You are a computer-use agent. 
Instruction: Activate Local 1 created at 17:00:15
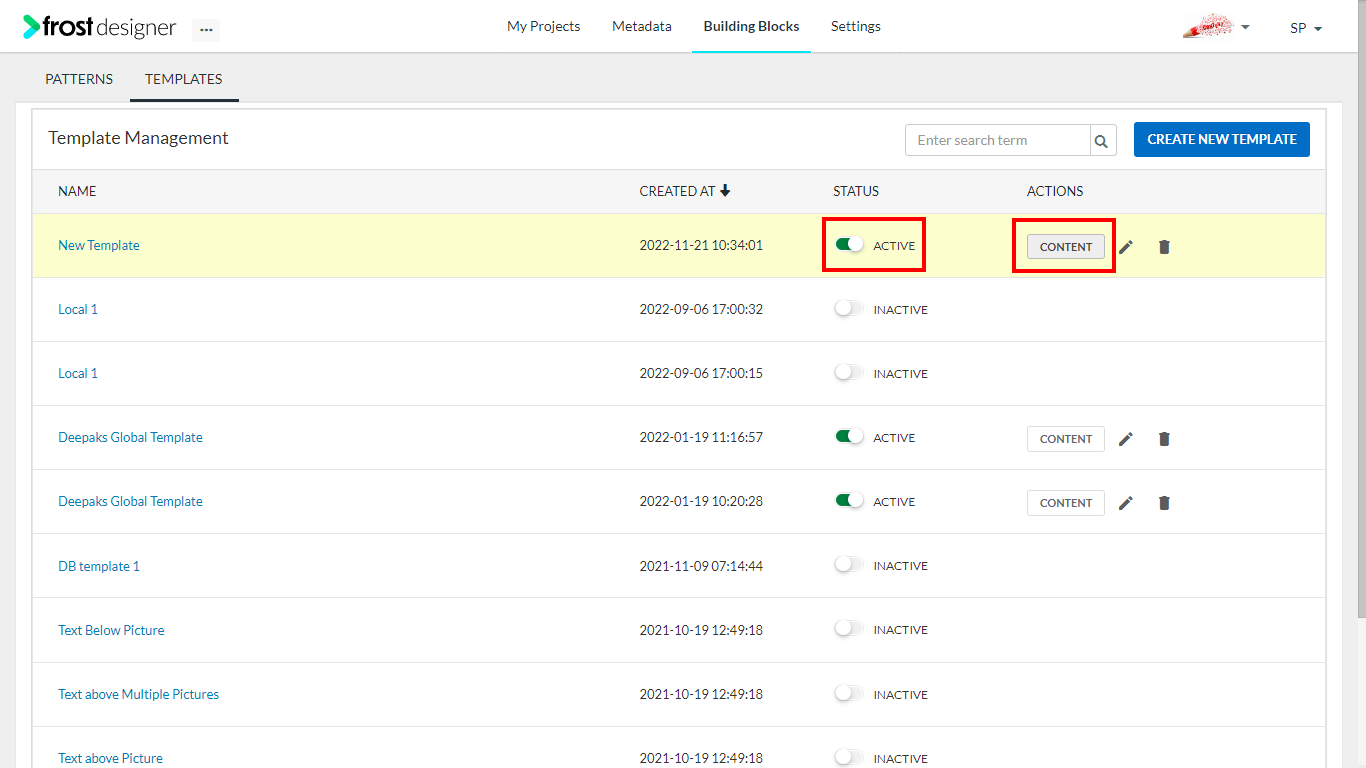[849, 373]
